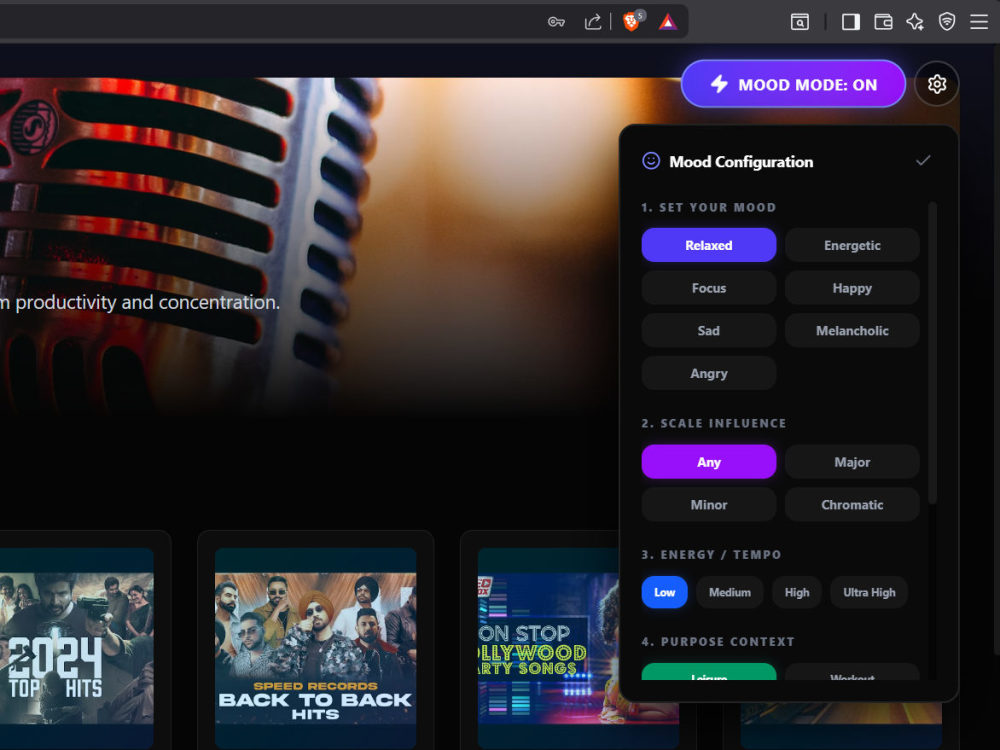The height and width of the screenshot is (750, 1000).
Task: Open the Brave Shields lion icon
Action: tap(631, 22)
